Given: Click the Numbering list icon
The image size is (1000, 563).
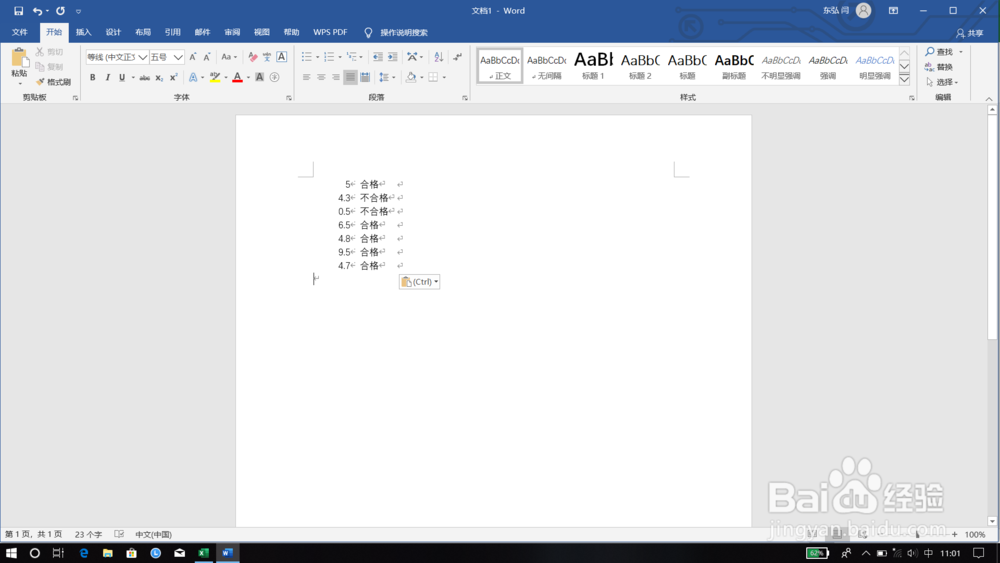Looking at the screenshot, I should (x=329, y=57).
